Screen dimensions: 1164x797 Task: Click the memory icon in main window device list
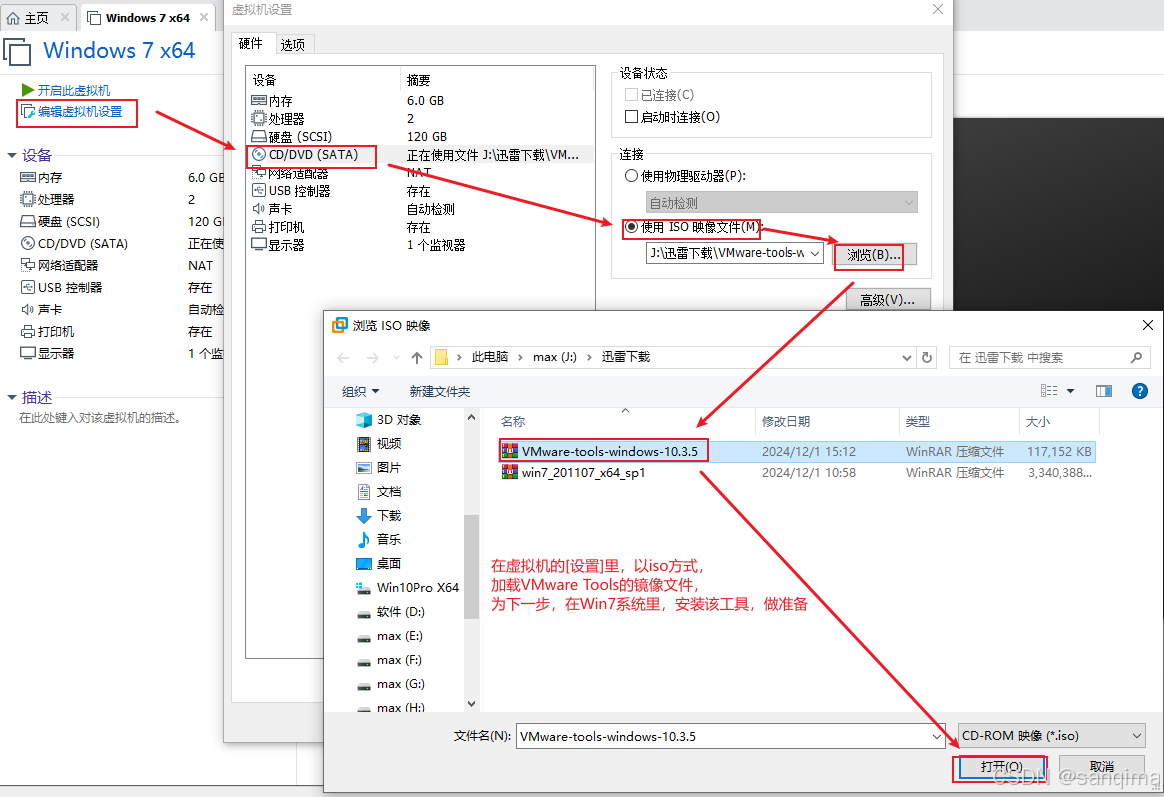tap(27, 177)
